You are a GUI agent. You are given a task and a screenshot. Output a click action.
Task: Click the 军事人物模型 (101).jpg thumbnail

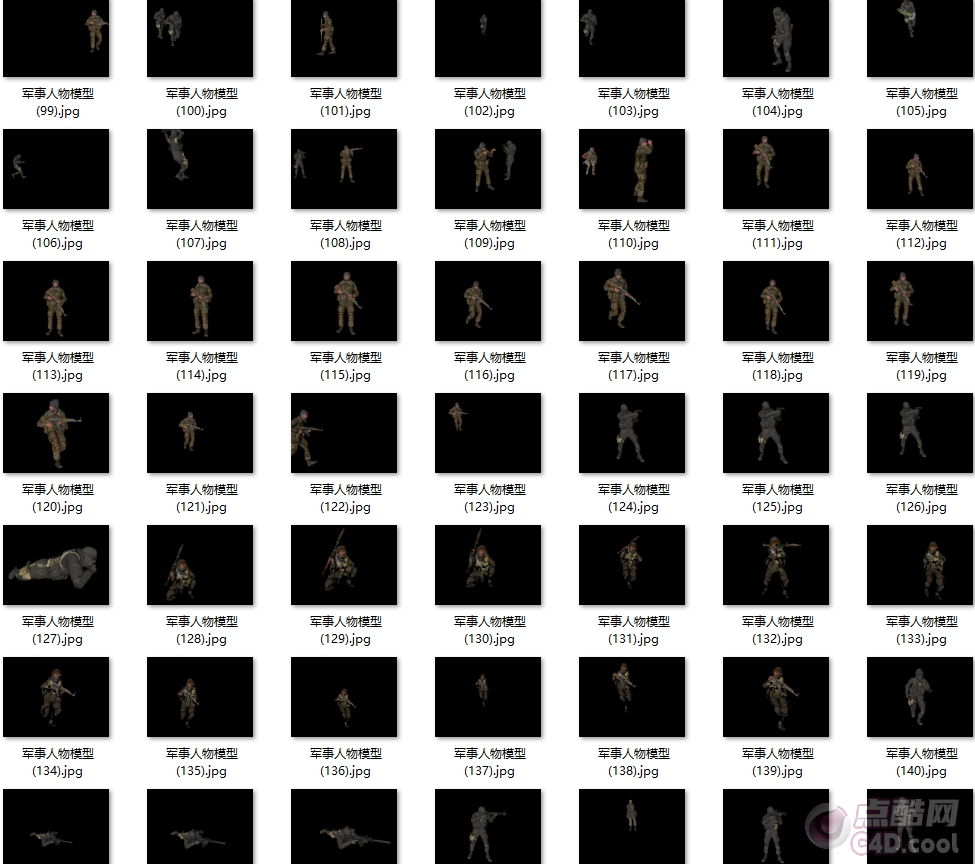[x=344, y=38]
